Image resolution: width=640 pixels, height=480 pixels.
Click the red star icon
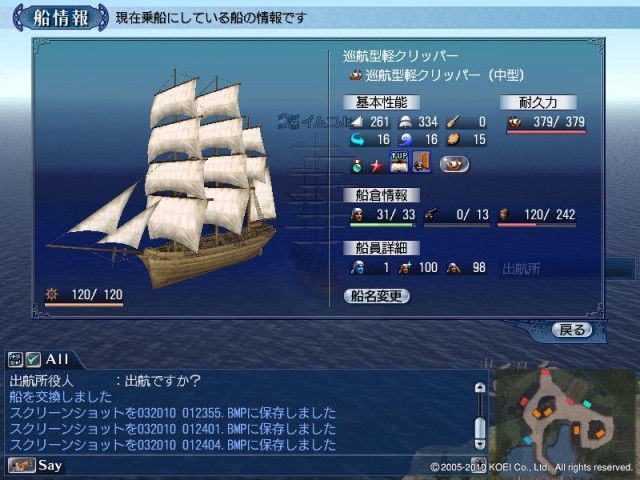point(377,166)
